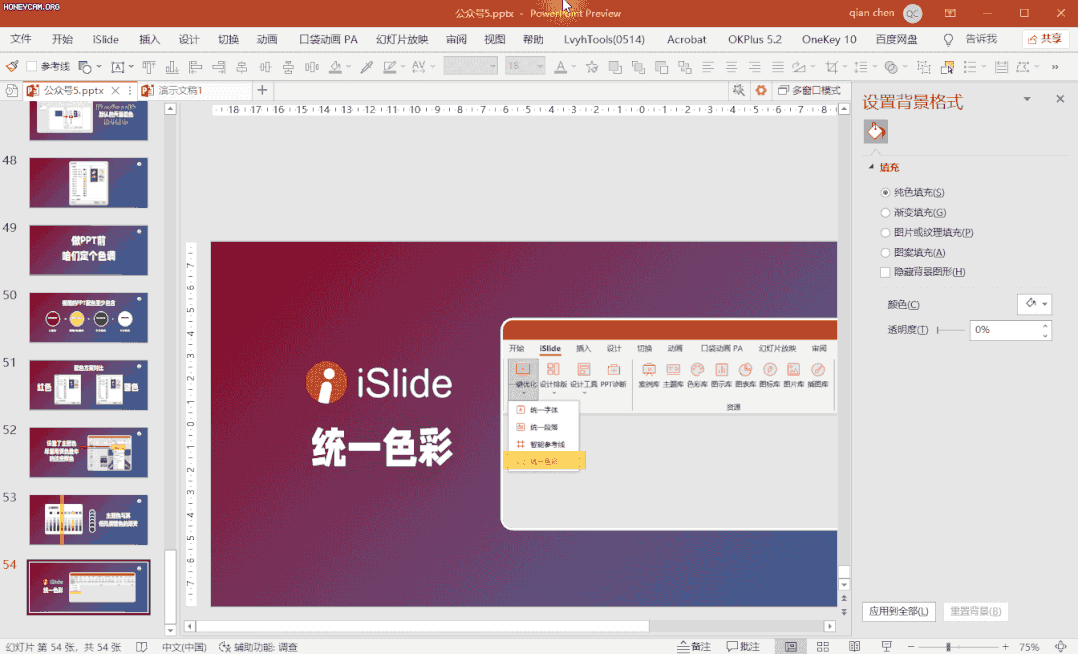
Task: Open the 设计 ribbon tab
Action: [189, 39]
